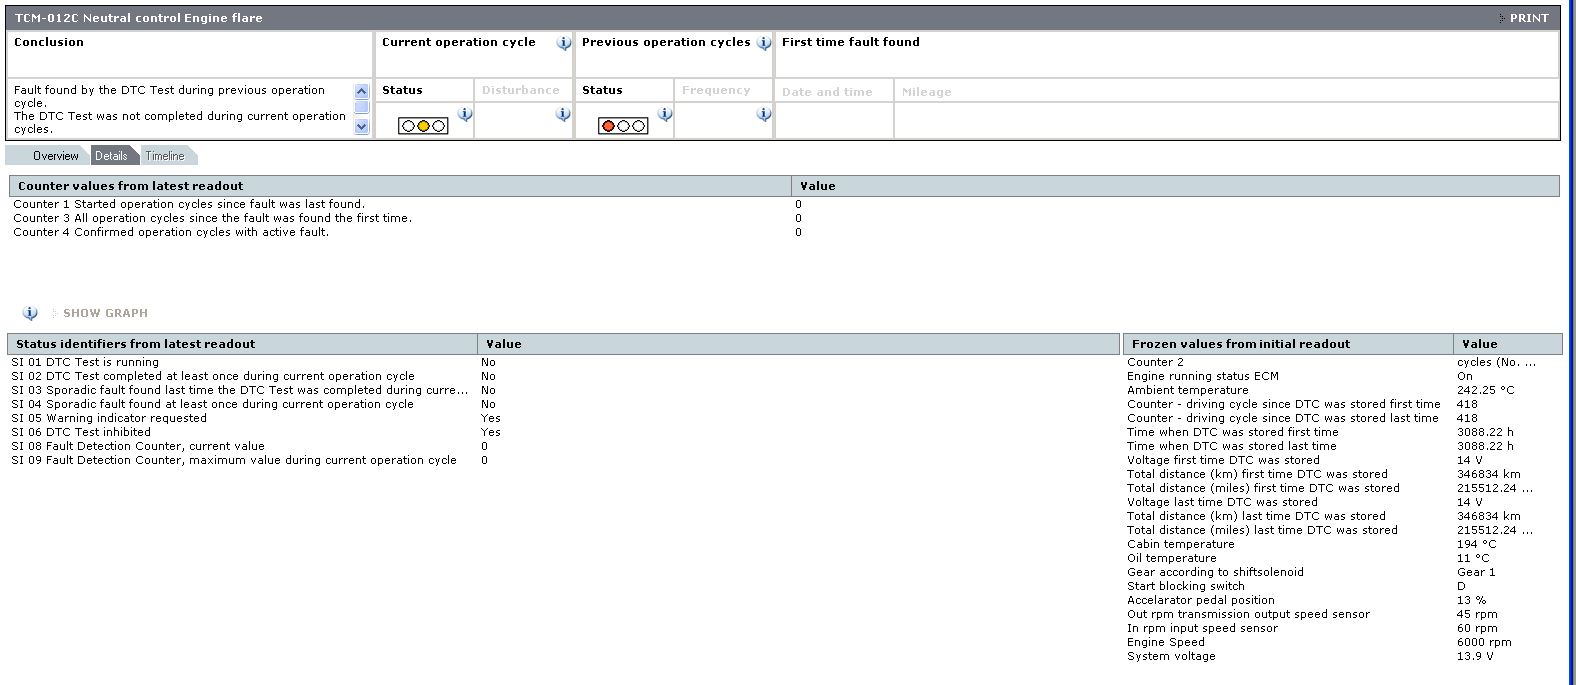Screen dimensions: 1576x685
Task: Click info icon in the Frequency cell
Action: (764, 114)
